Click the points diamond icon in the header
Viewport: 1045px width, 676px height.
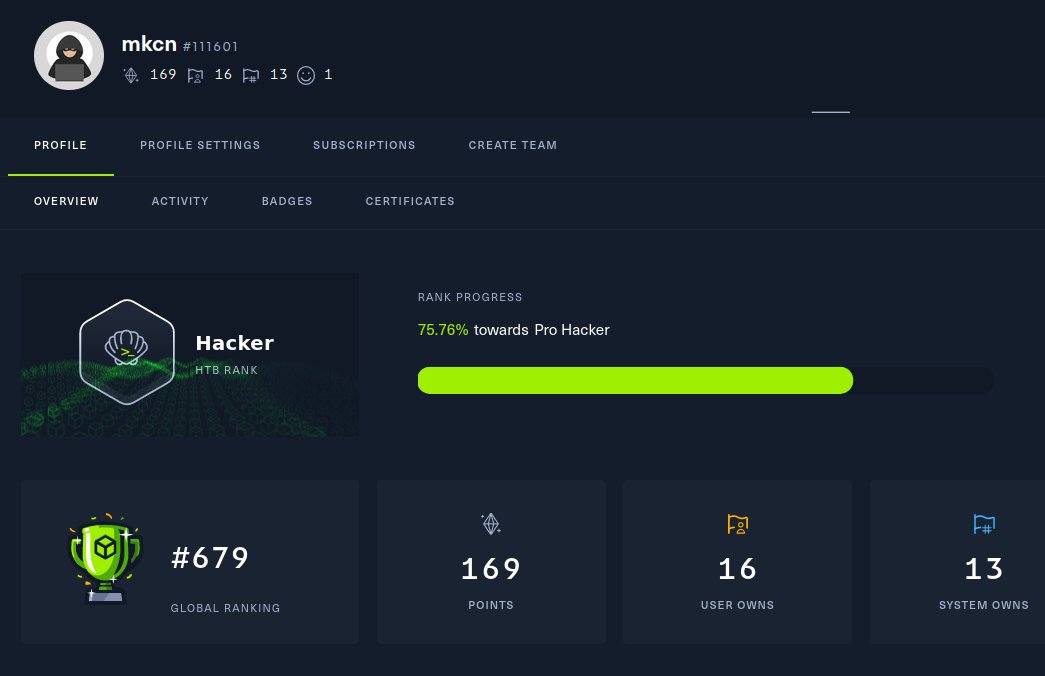pos(131,74)
